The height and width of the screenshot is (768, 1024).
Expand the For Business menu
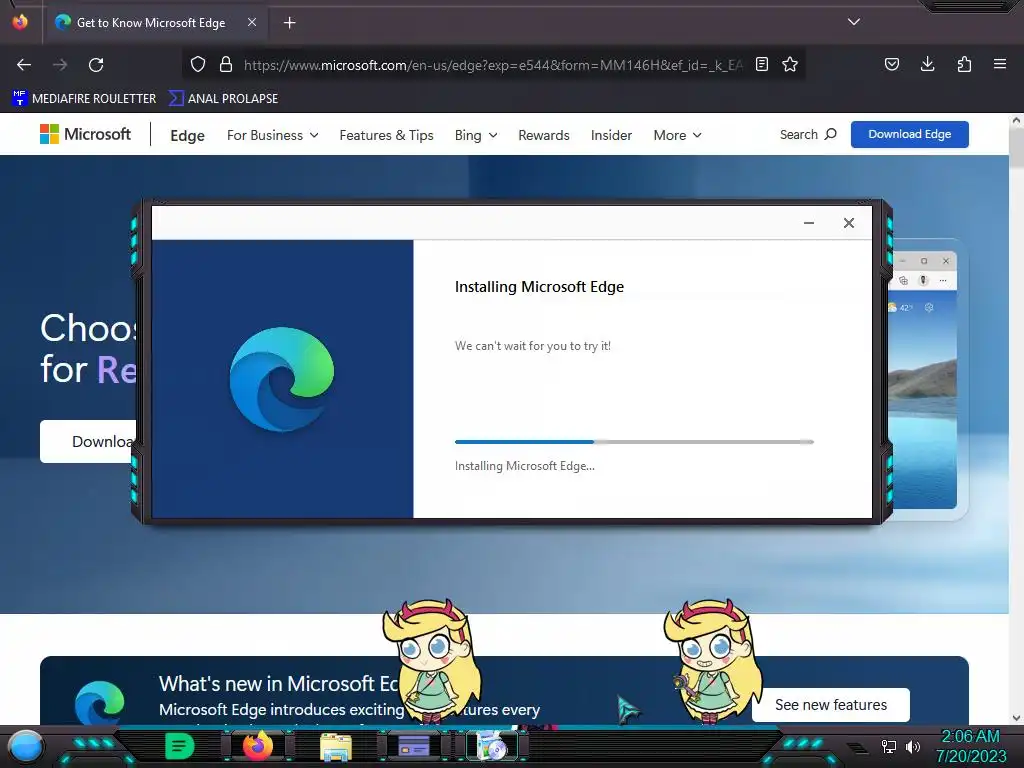(273, 135)
